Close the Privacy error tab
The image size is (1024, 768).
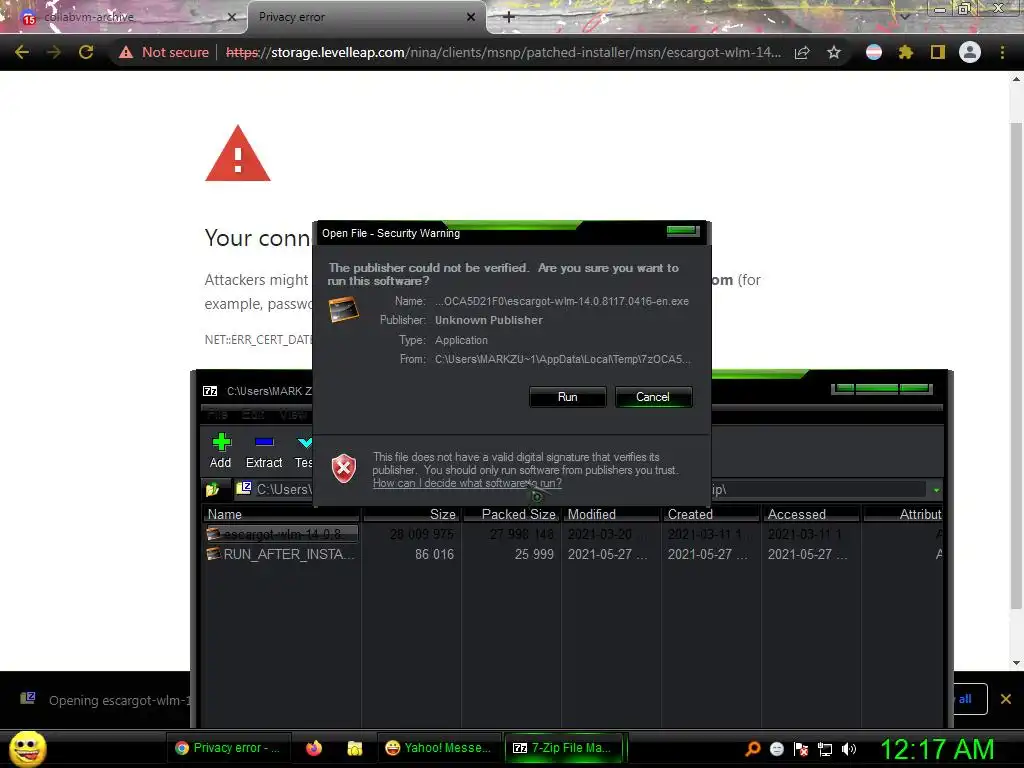[471, 17]
